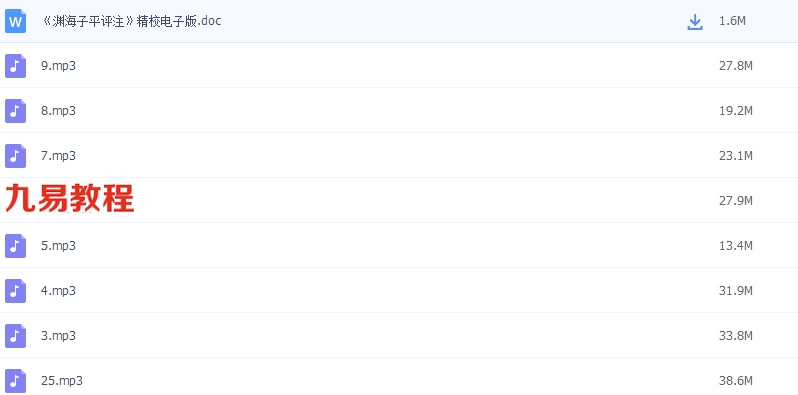Click the audio icon beside 3.mp3
Viewport: 798px width, 395px height.
[15, 336]
